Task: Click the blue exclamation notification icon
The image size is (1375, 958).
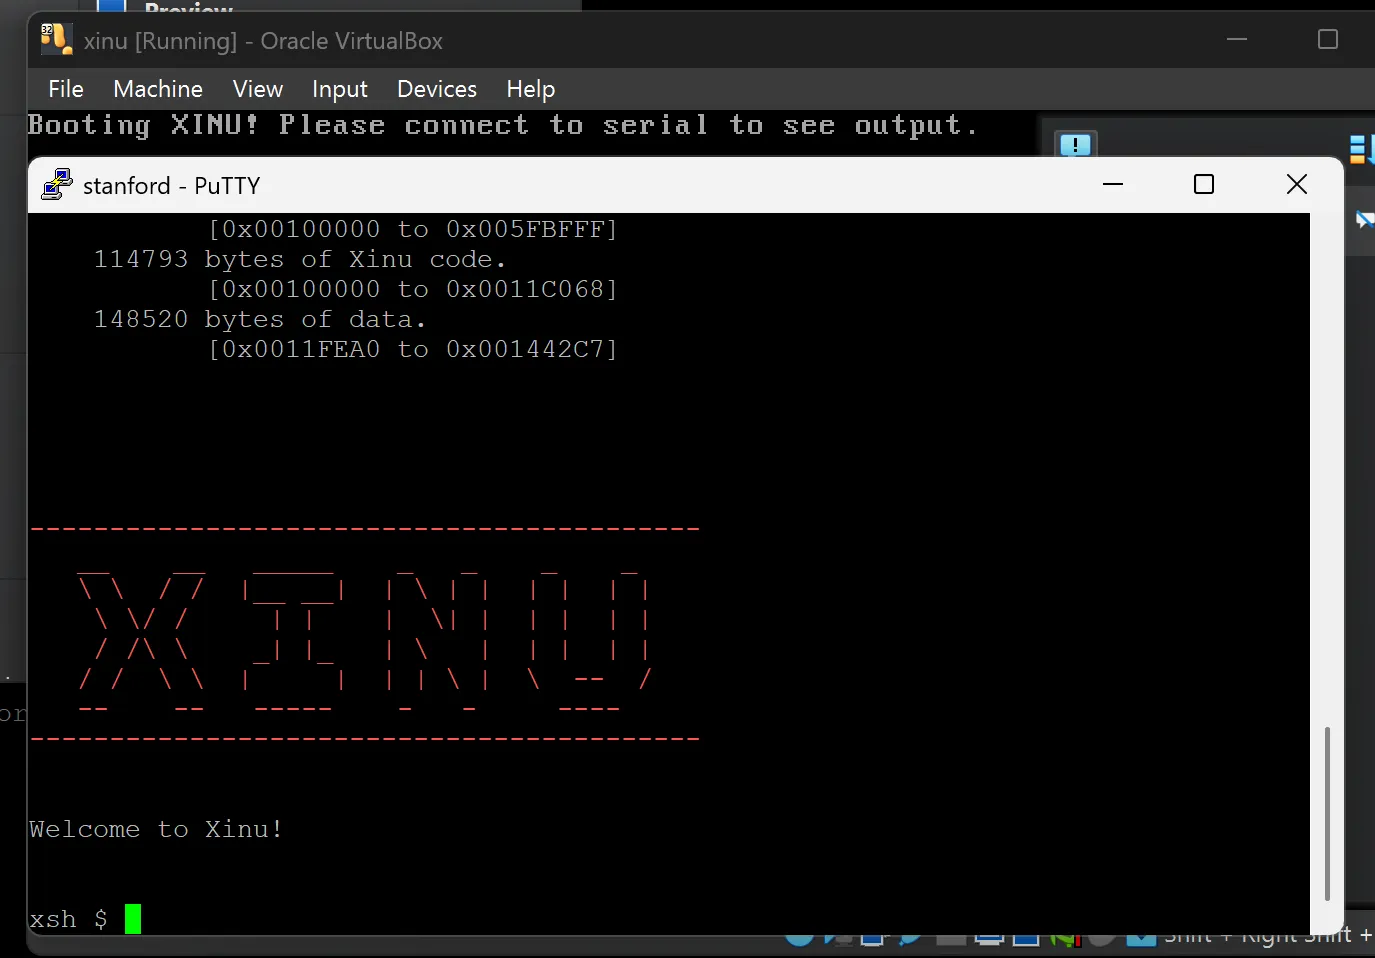Action: click(x=1075, y=145)
